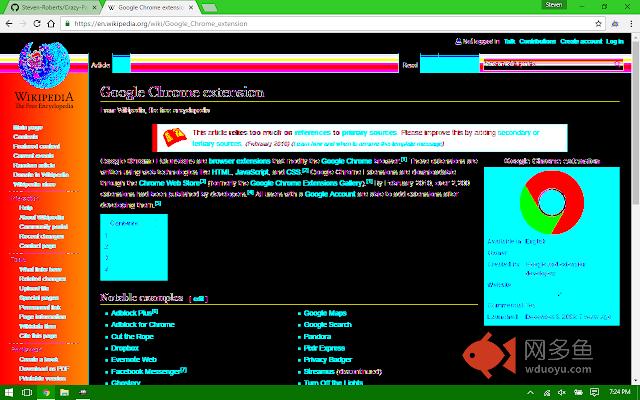This screenshot has height=400, width=640.
Task: Click the extension icon beside the bookmark star
Action: tap(615, 24)
